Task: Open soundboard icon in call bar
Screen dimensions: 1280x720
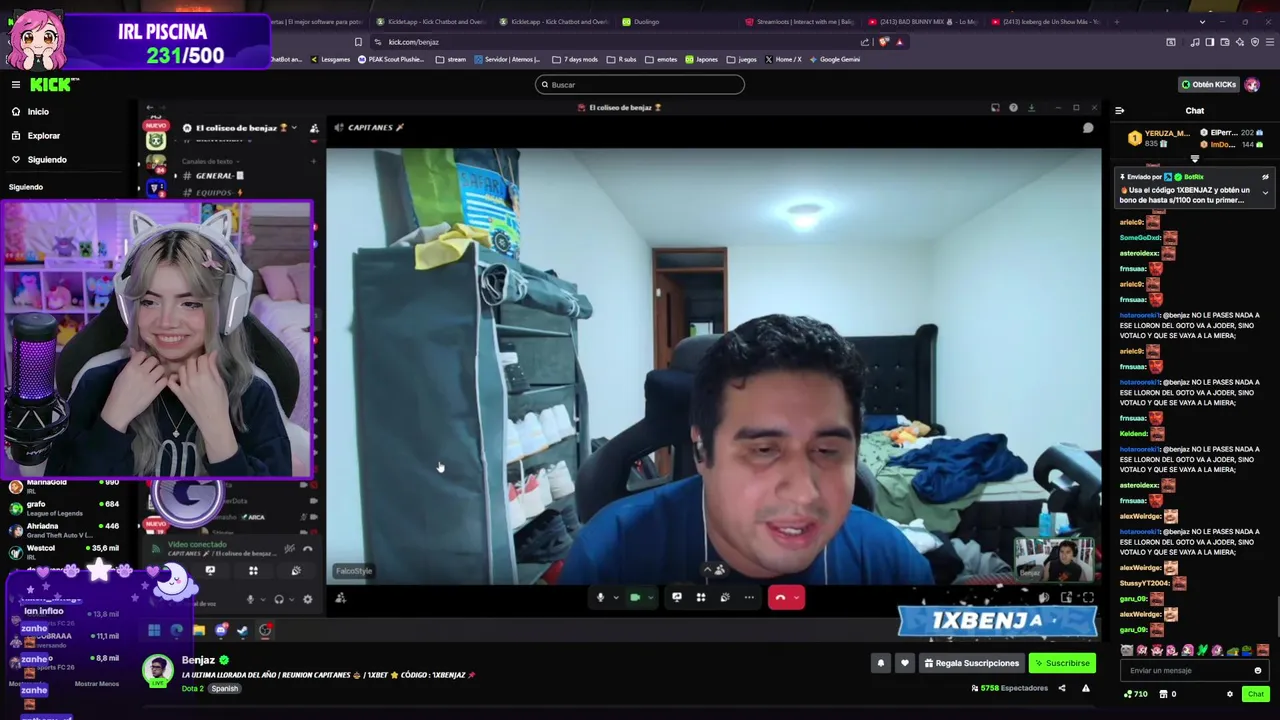Action: coord(725,598)
